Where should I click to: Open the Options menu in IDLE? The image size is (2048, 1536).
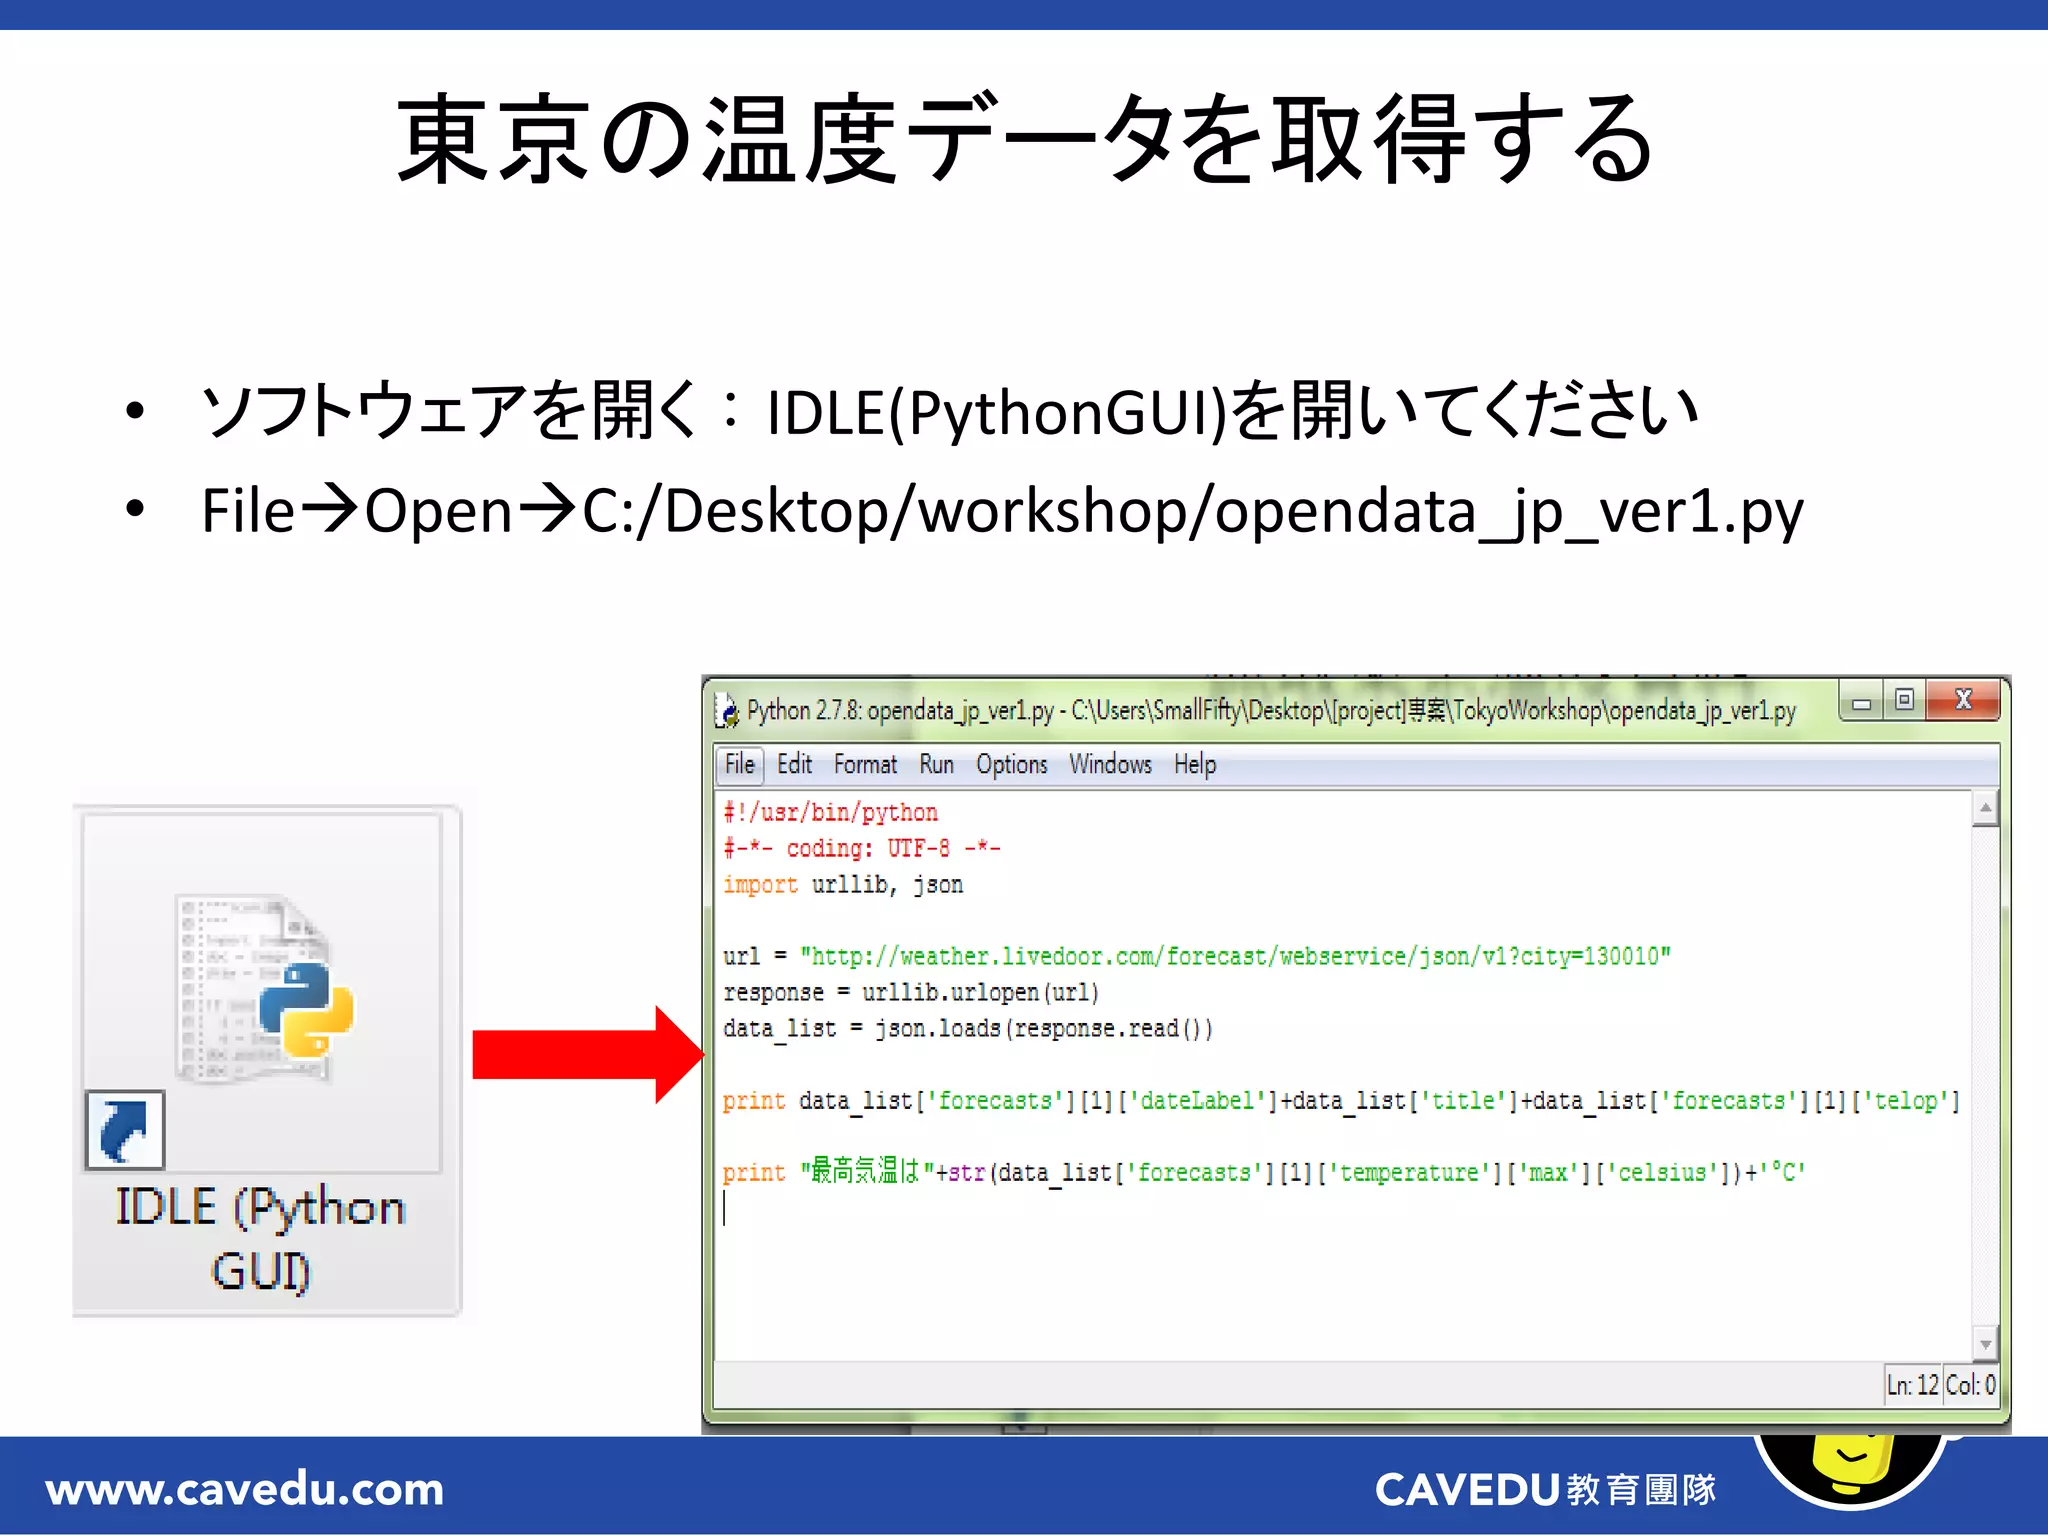[x=1011, y=764]
